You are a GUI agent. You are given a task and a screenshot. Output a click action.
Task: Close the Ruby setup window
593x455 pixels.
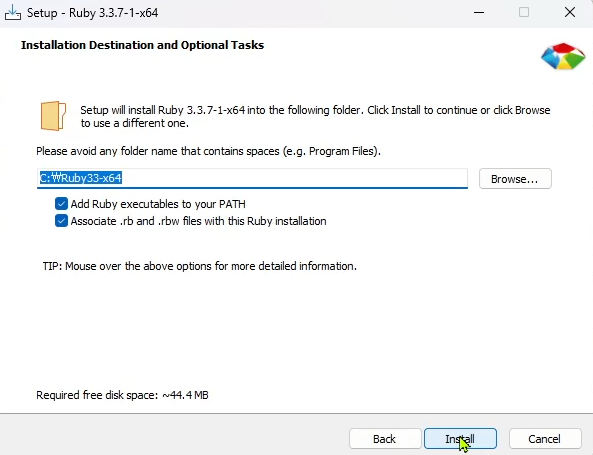pos(570,12)
